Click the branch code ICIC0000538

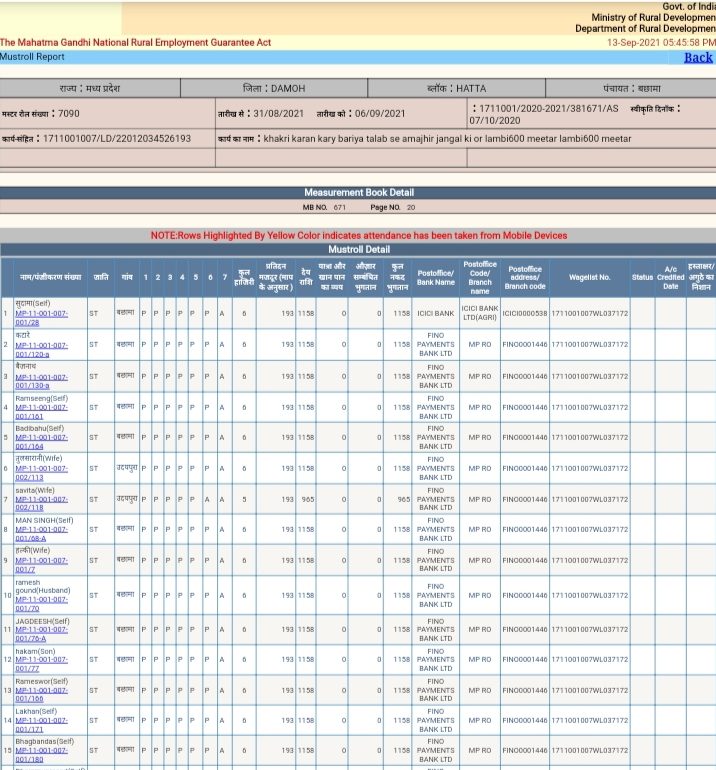coord(524,313)
